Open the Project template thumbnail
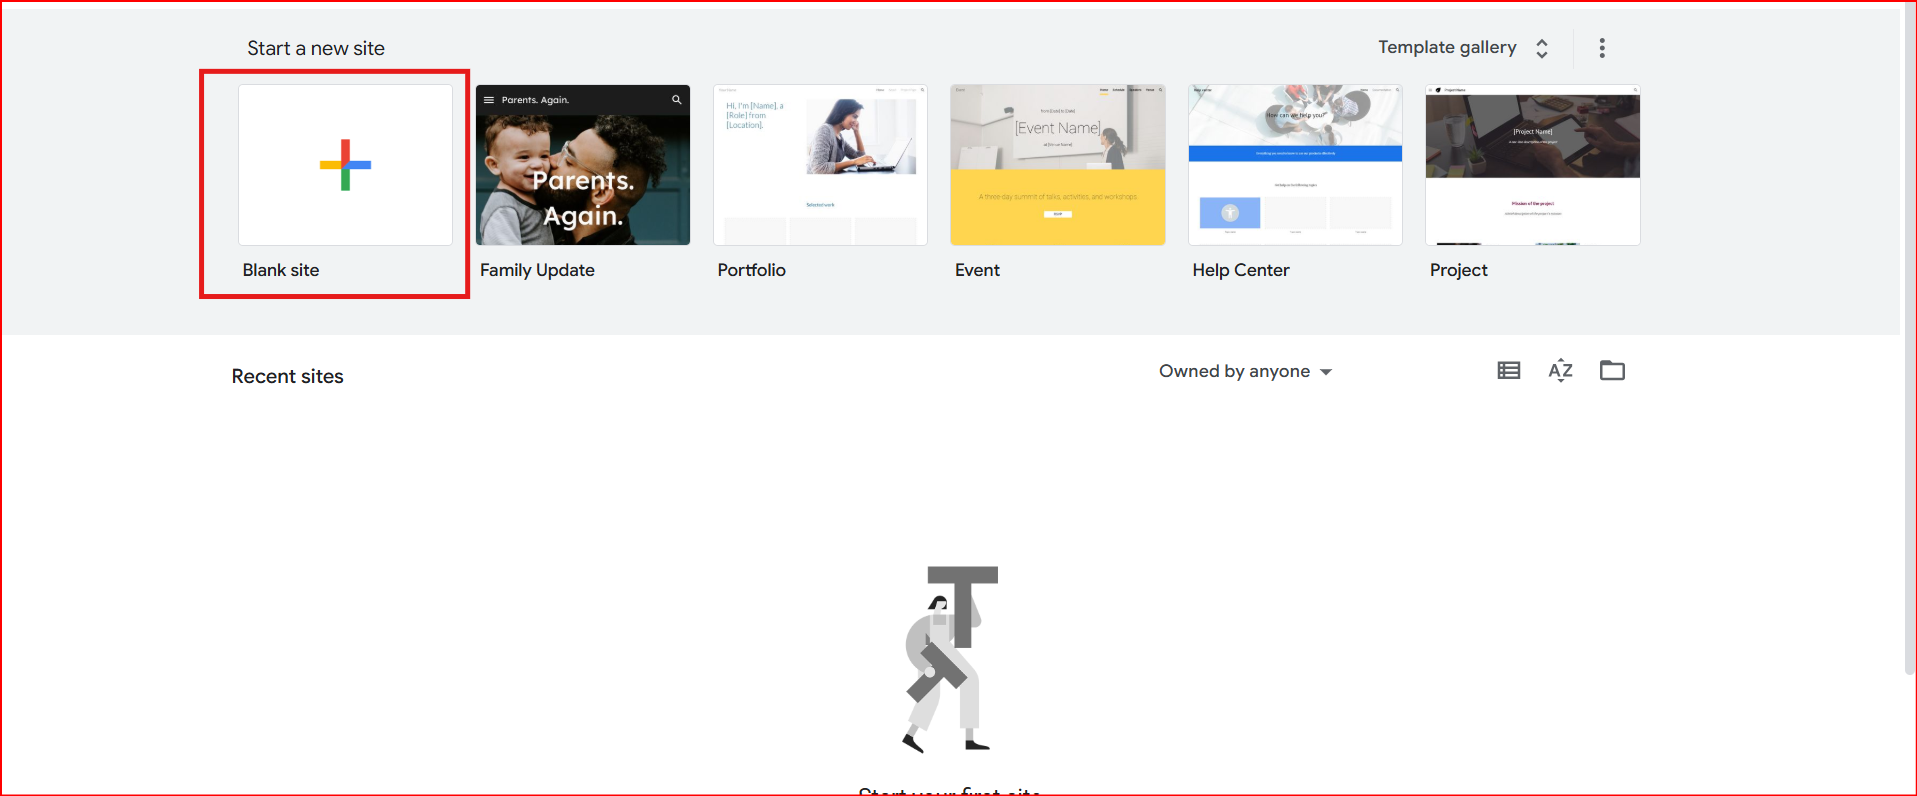This screenshot has height=796, width=1917. point(1533,165)
